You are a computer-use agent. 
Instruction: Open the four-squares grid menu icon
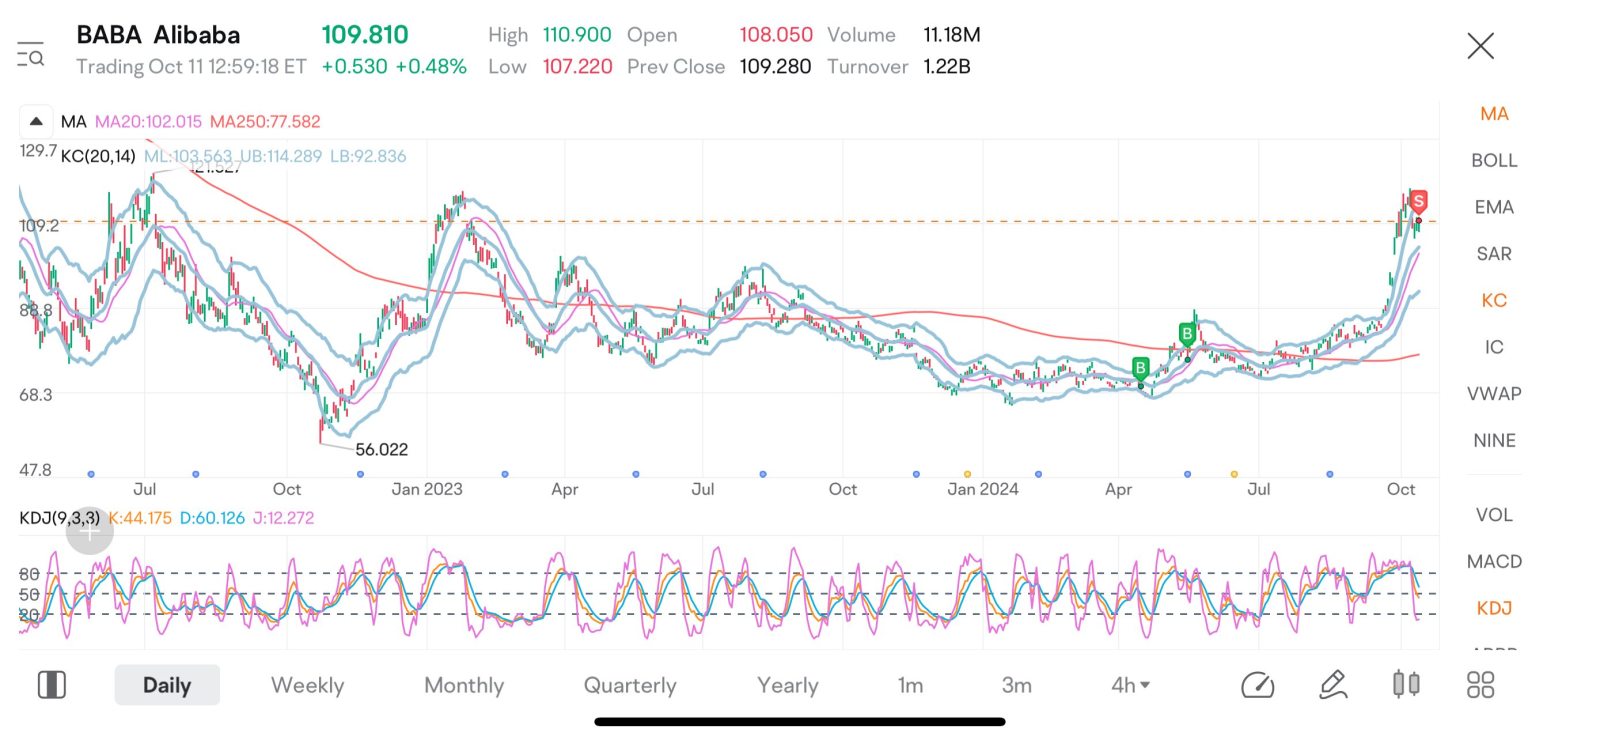1480,685
